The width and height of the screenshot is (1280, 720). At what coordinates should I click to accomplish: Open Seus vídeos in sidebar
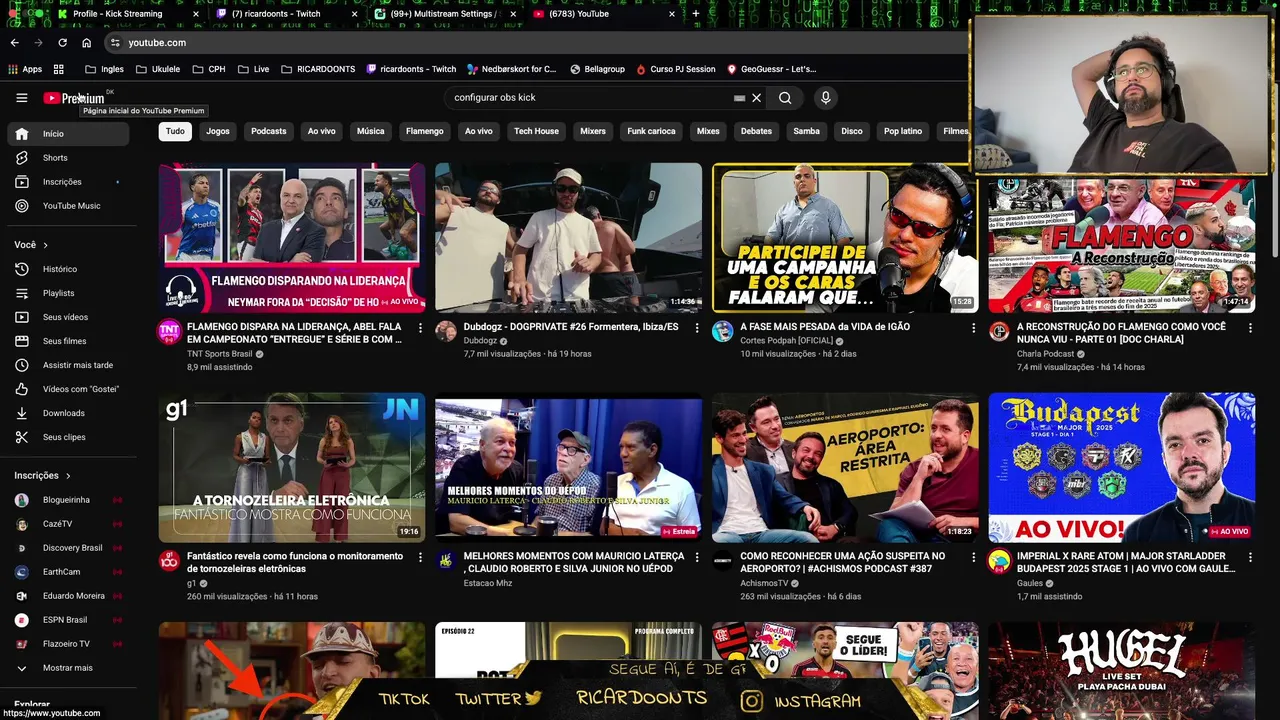pos(68,317)
